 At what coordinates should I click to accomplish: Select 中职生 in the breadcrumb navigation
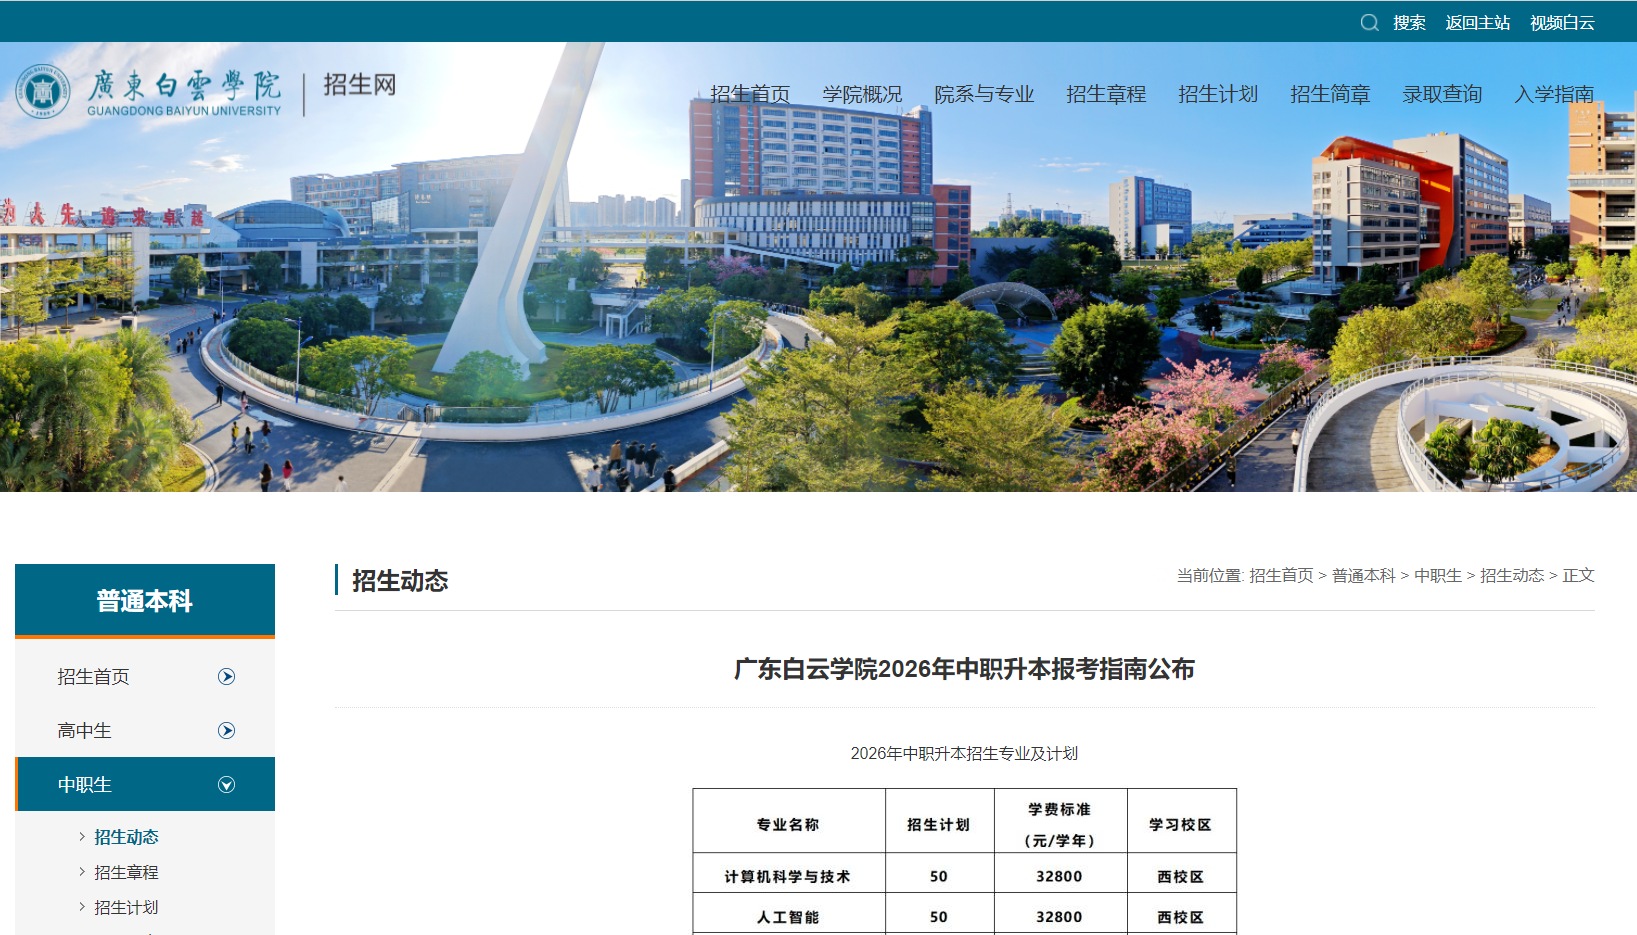1439,576
